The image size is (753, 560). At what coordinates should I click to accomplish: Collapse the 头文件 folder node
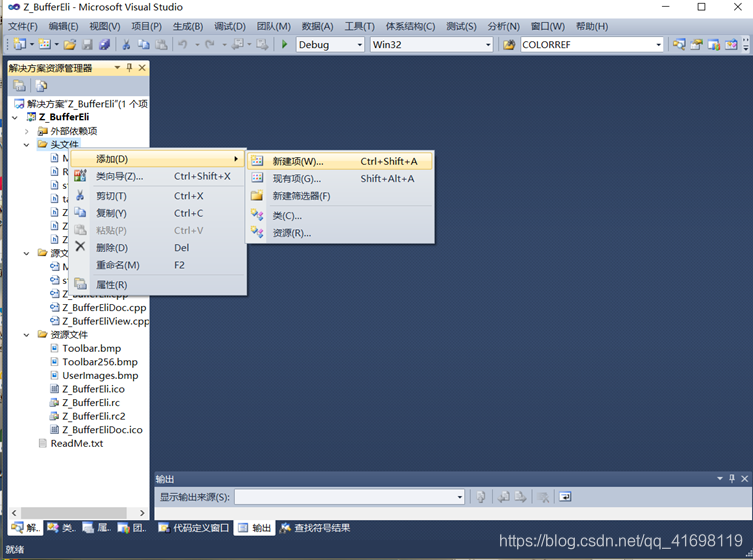pyautogui.click(x=27, y=145)
